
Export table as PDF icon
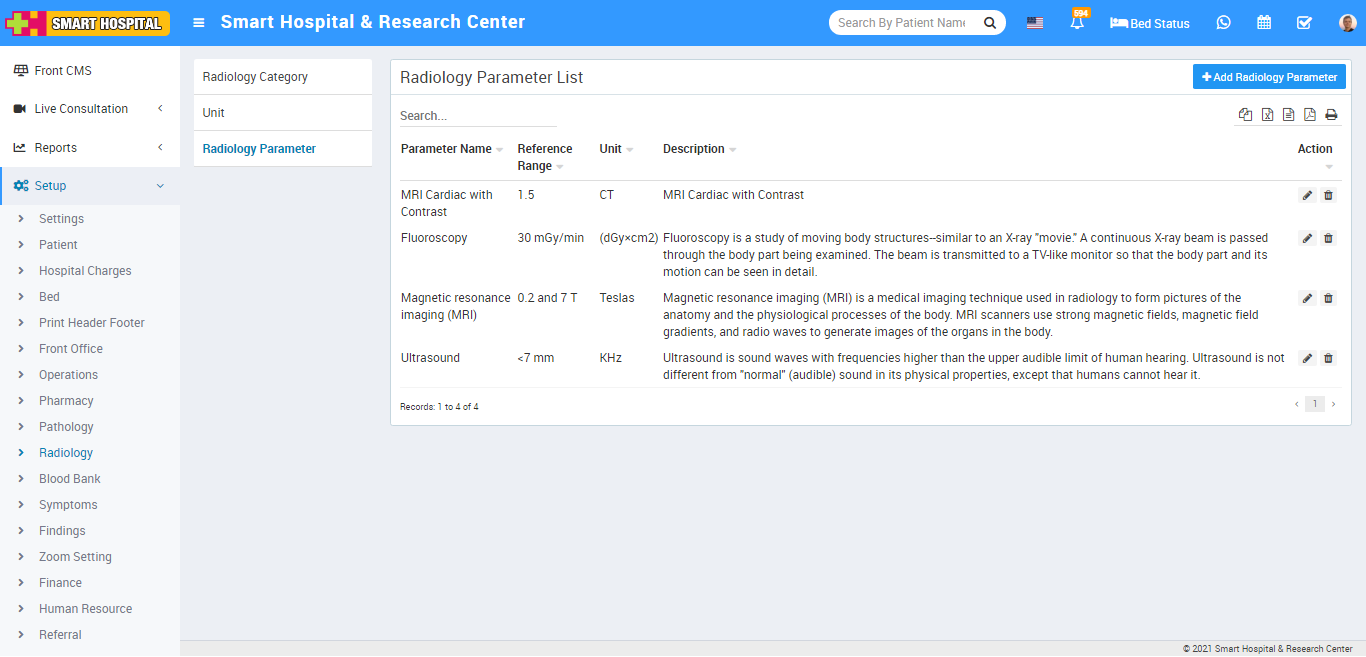(1310, 115)
